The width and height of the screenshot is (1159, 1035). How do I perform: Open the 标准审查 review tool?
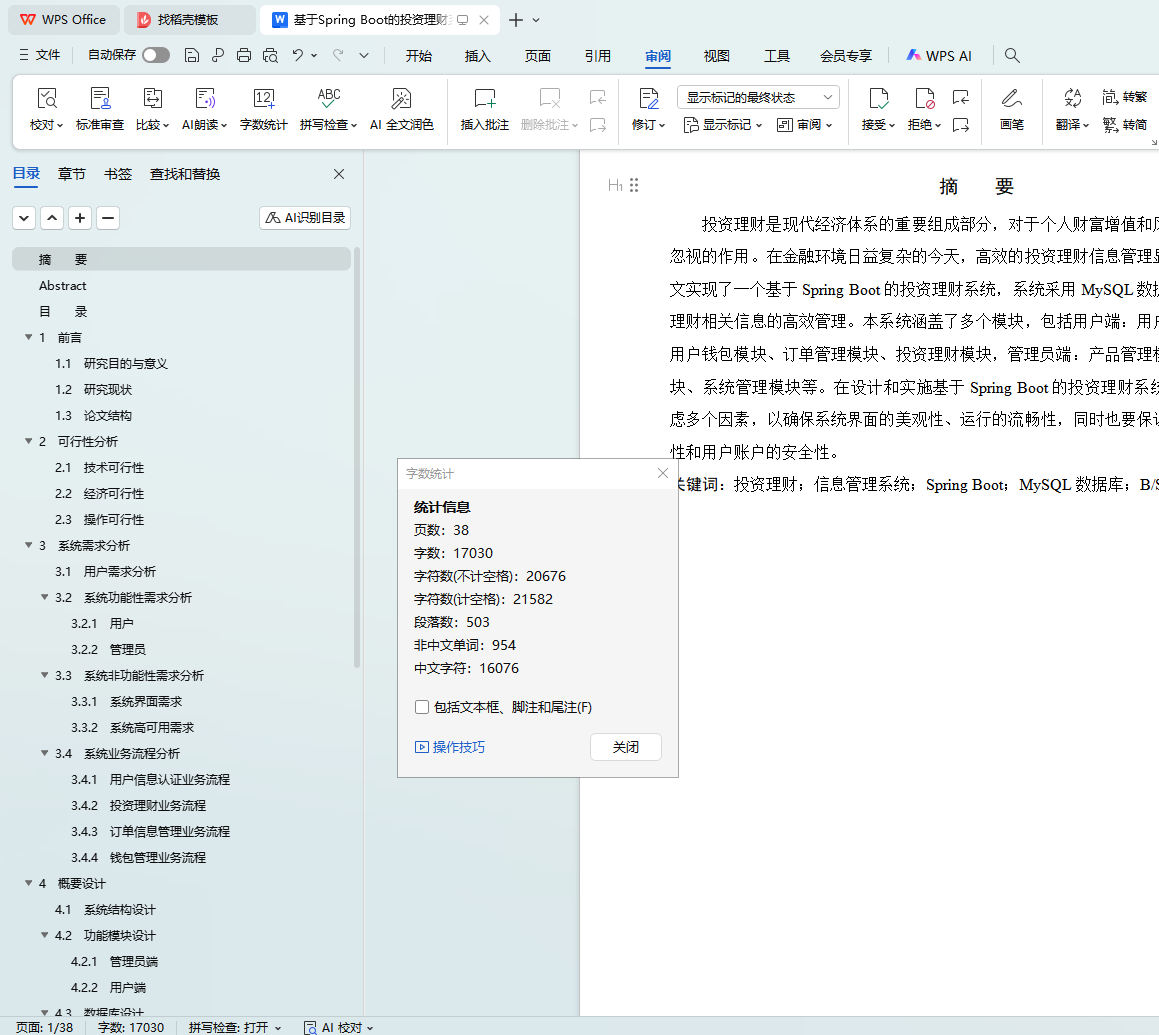click(100, 99)
